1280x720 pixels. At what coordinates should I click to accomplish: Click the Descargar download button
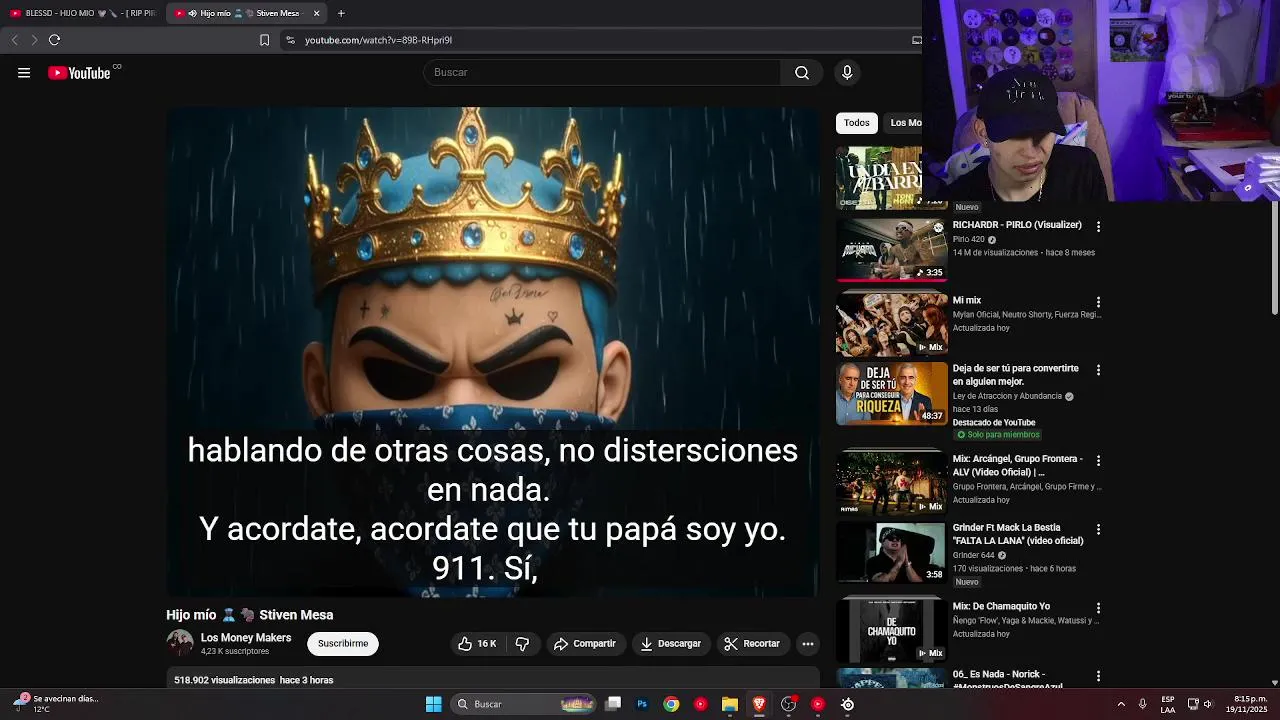[x=670, y=644]
